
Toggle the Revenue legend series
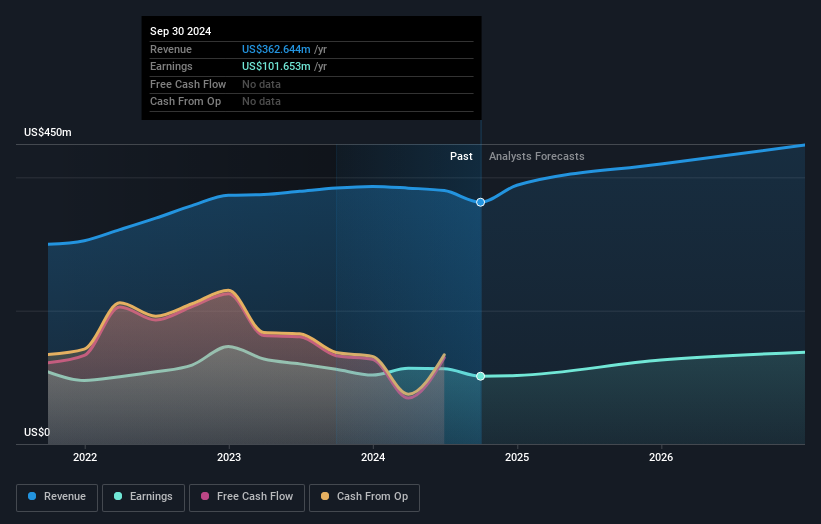coord(57,497)
